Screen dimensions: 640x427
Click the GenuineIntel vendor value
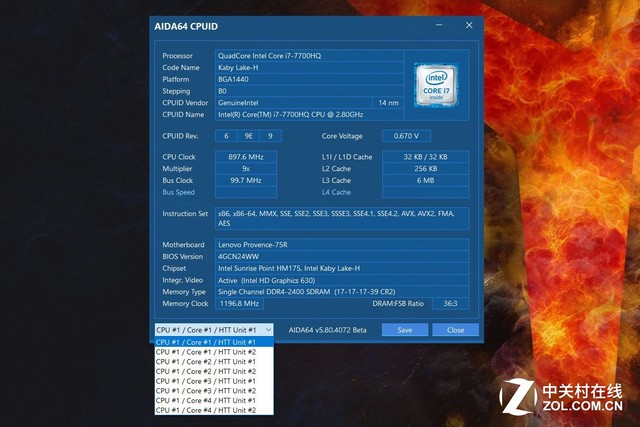point(294,103)
